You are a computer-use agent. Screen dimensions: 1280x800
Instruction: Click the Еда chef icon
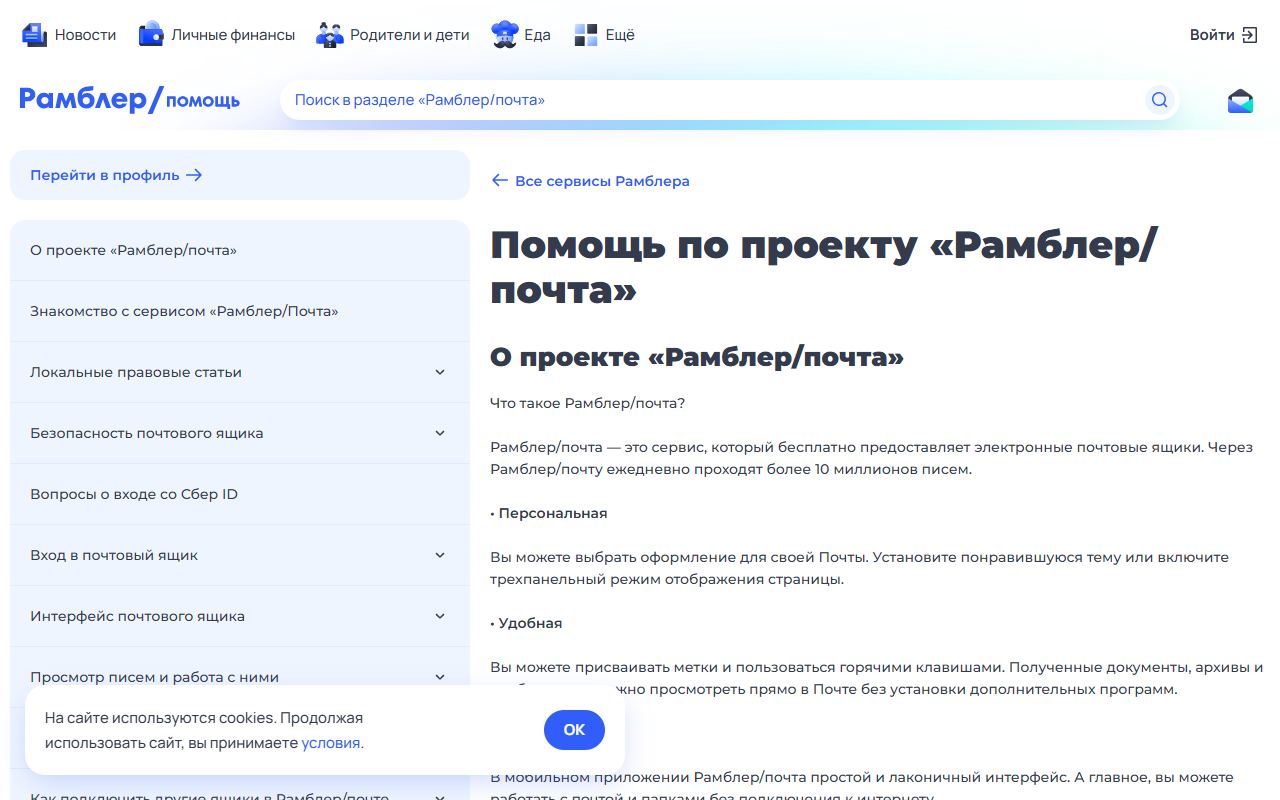tap(505, 35)
